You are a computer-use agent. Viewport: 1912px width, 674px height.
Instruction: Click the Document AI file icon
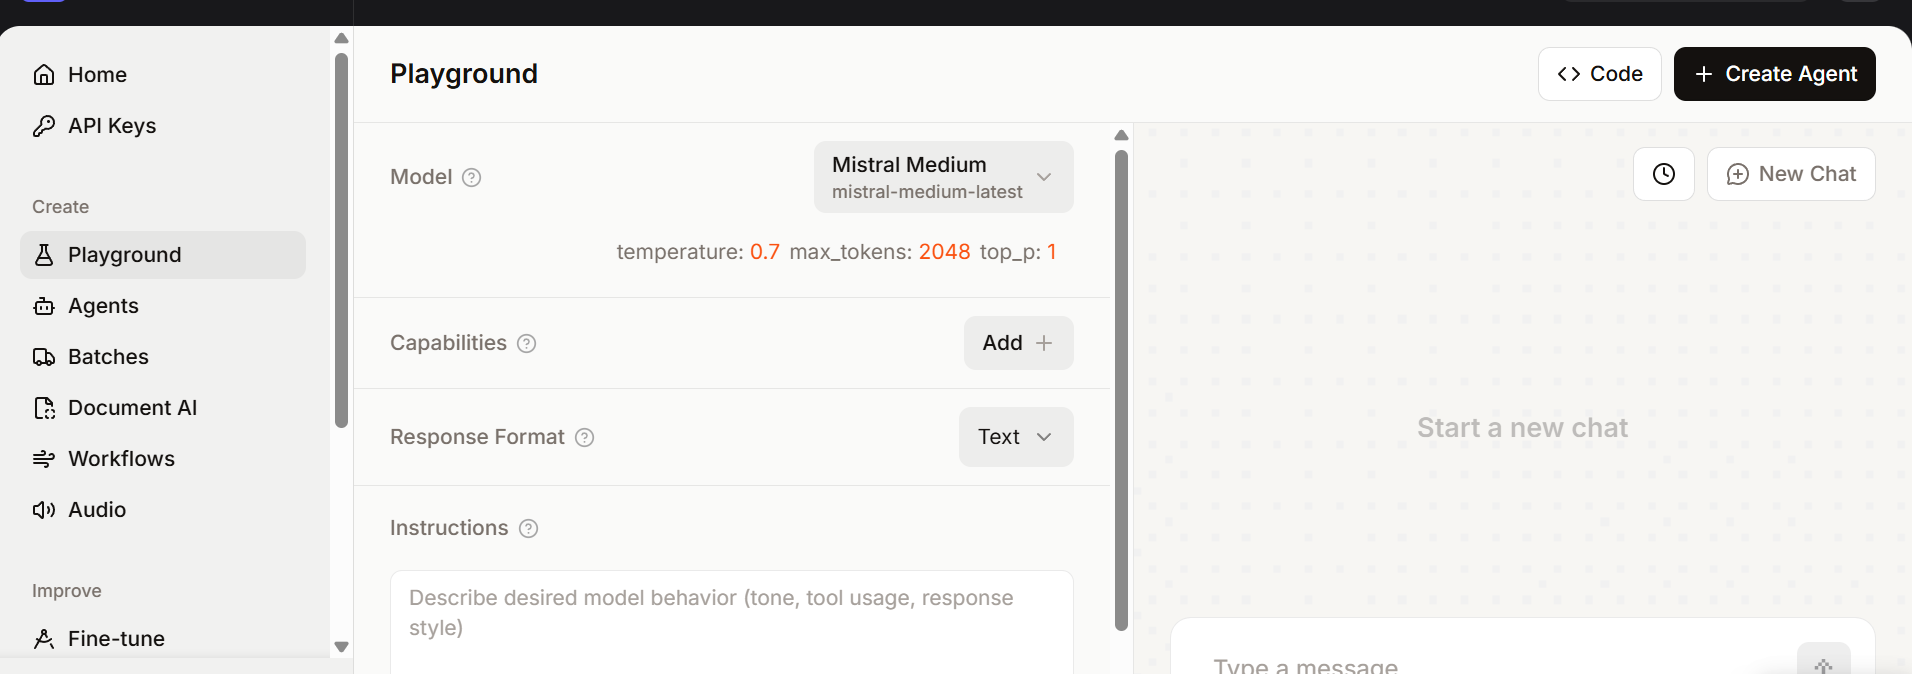coord(44,408)
